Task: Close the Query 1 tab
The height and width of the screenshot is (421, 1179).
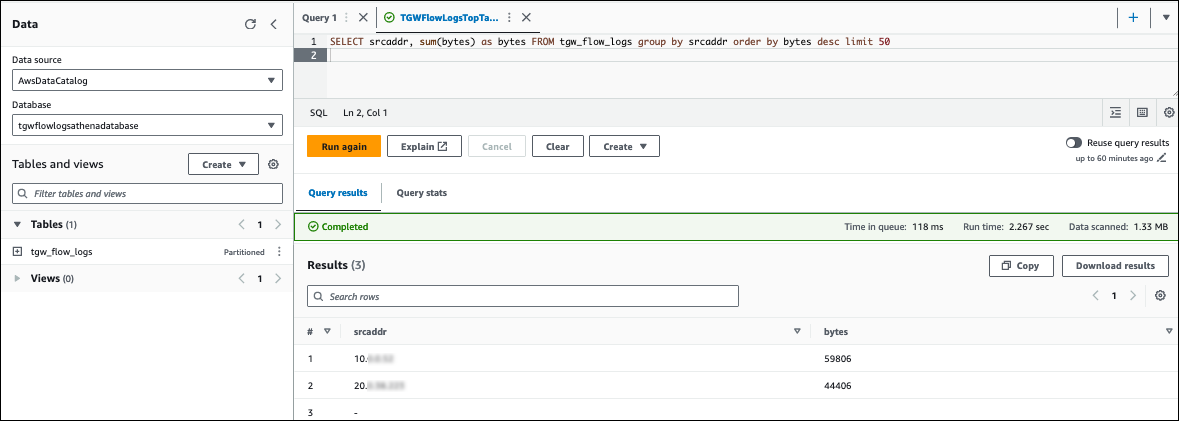Action: 363,17
